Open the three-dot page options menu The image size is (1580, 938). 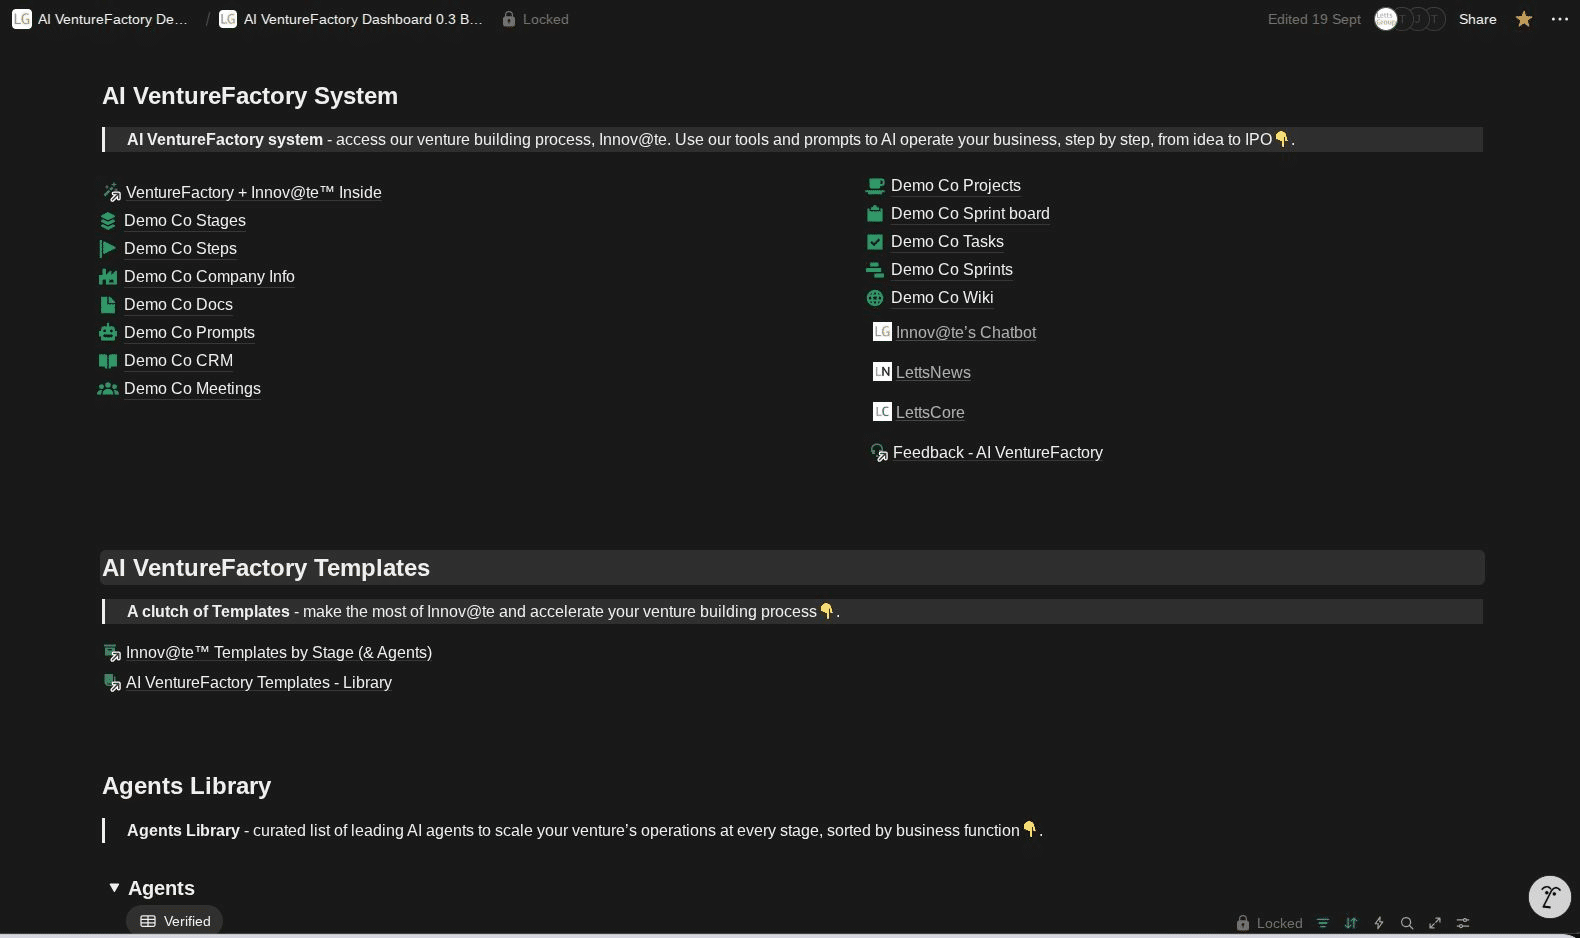[1560, 19]
